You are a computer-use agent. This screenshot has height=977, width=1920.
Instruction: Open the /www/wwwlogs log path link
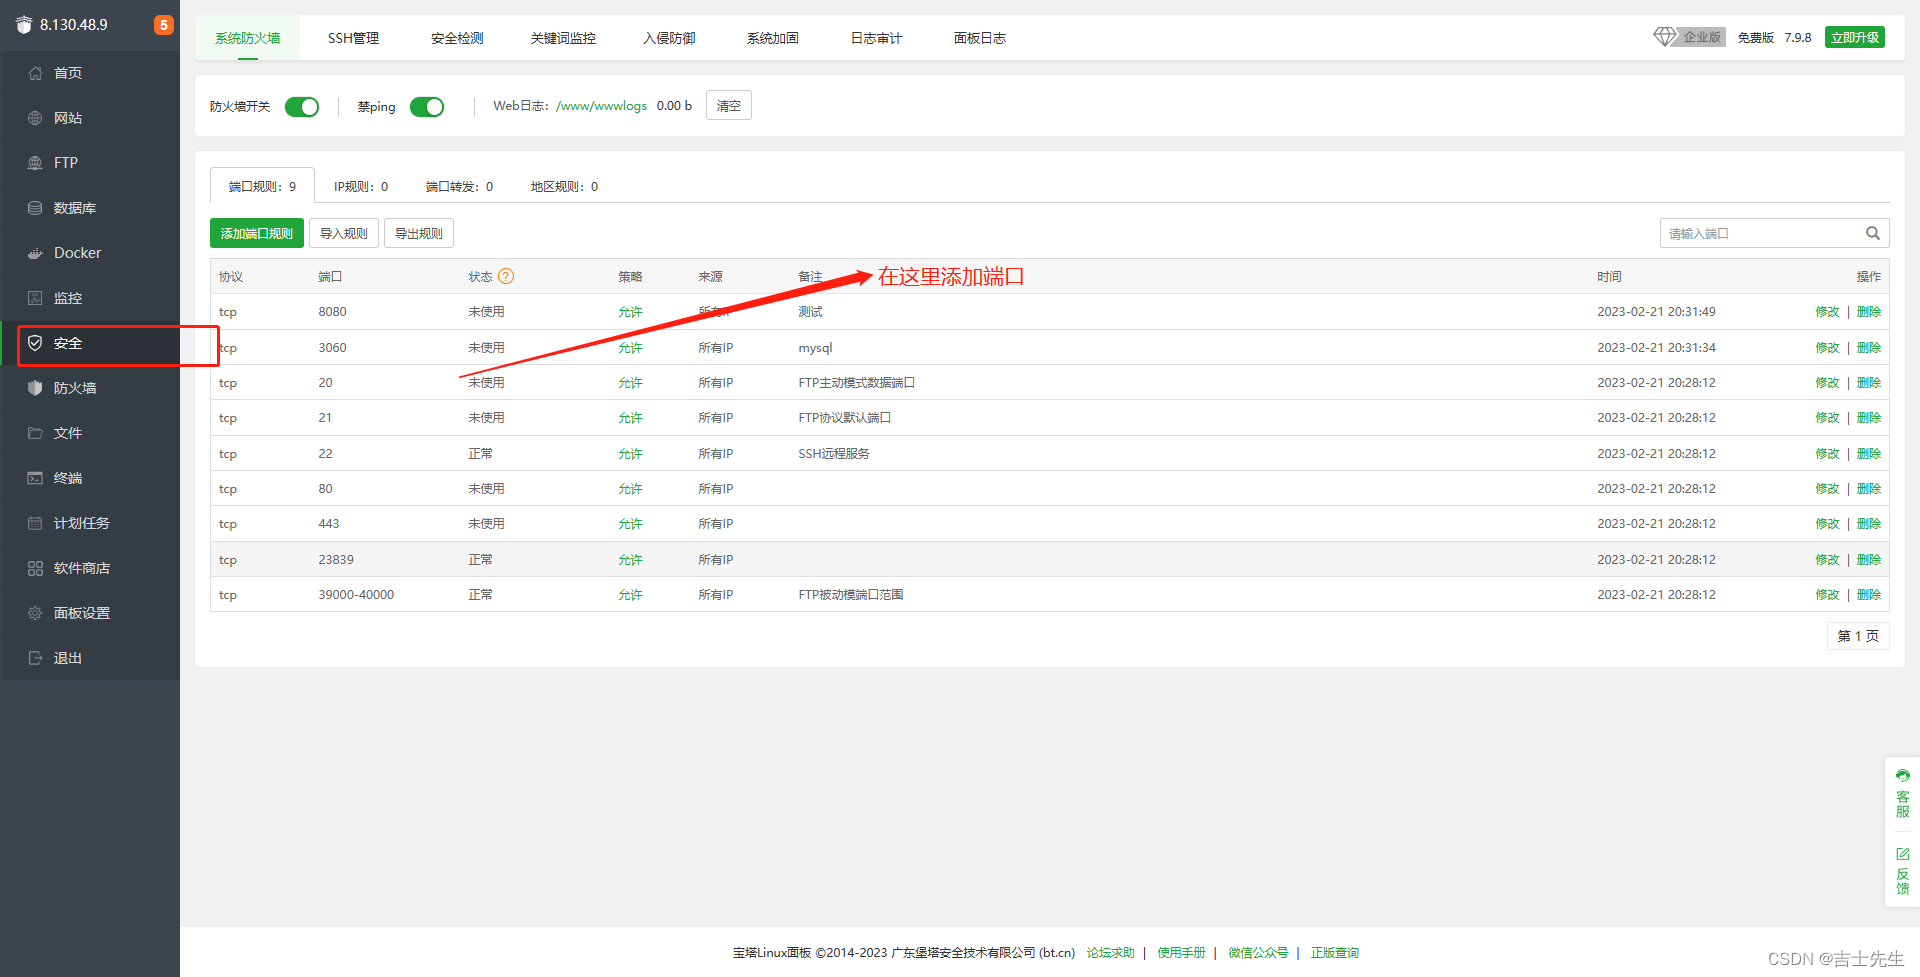(601, 106)
